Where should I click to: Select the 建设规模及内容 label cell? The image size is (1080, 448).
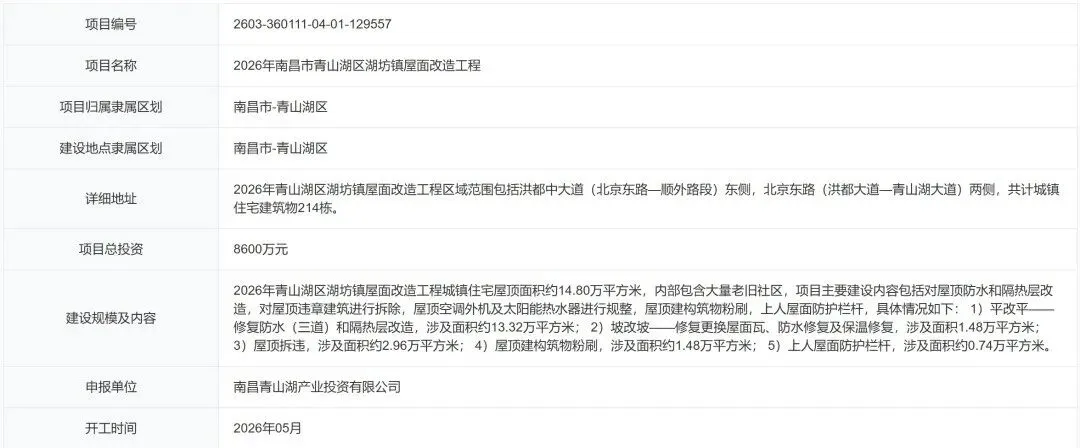[x=111, y=318]
